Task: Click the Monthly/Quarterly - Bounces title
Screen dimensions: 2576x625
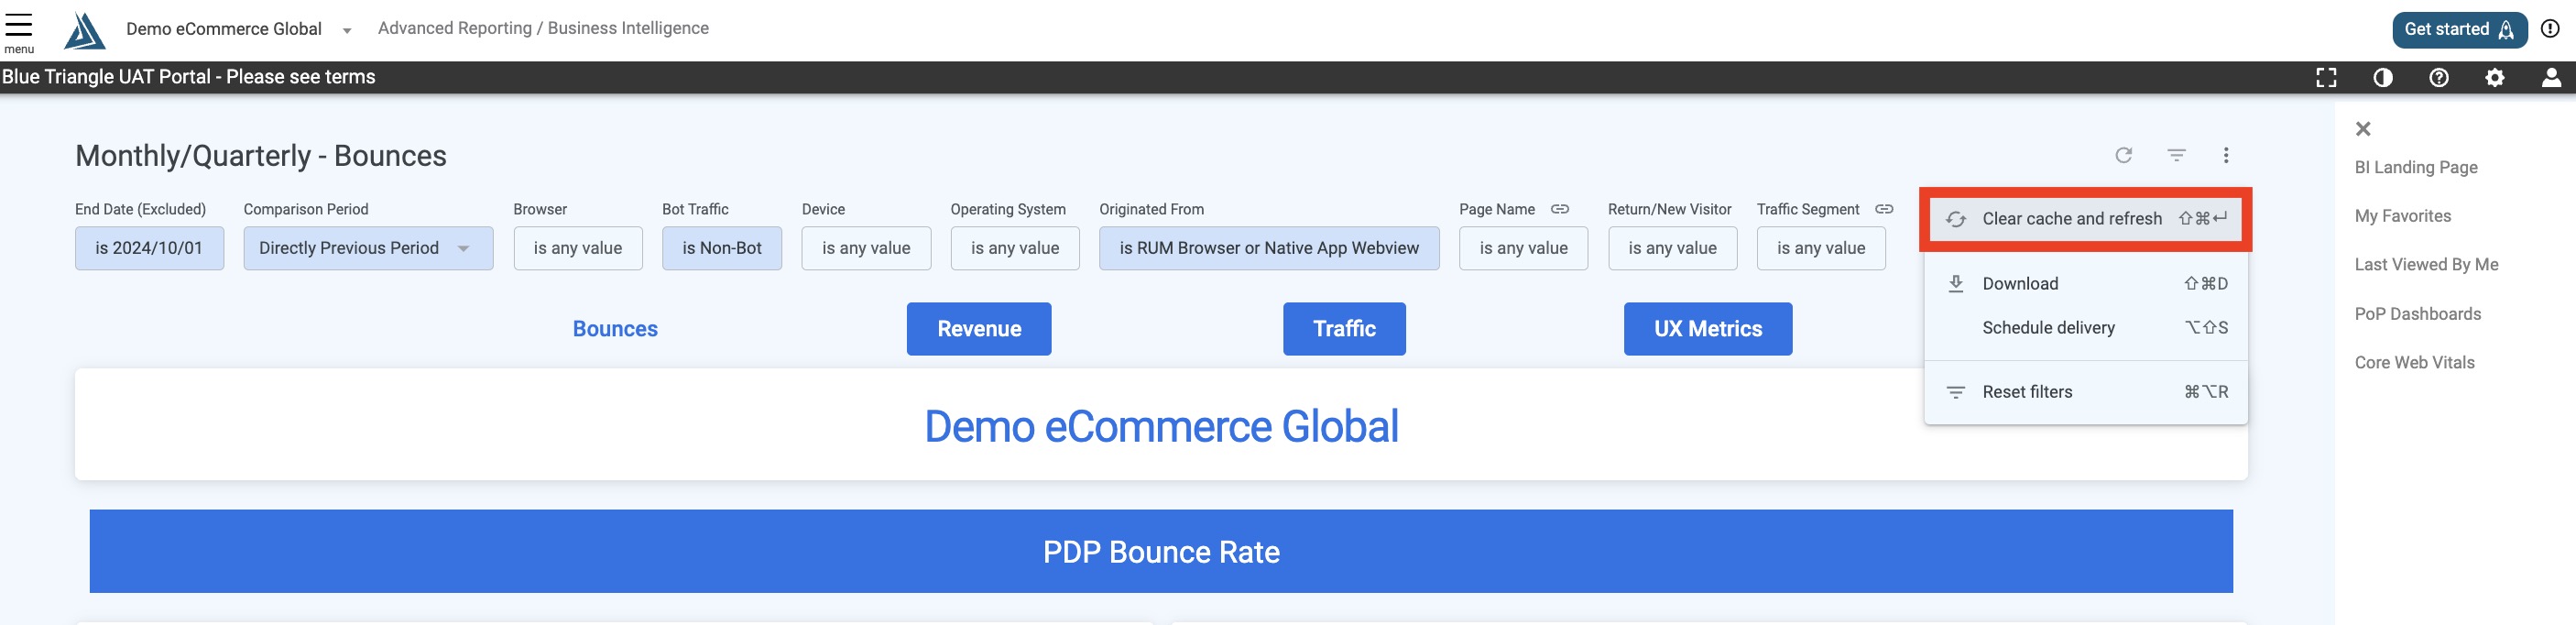Action: click(x=261, y=156)
